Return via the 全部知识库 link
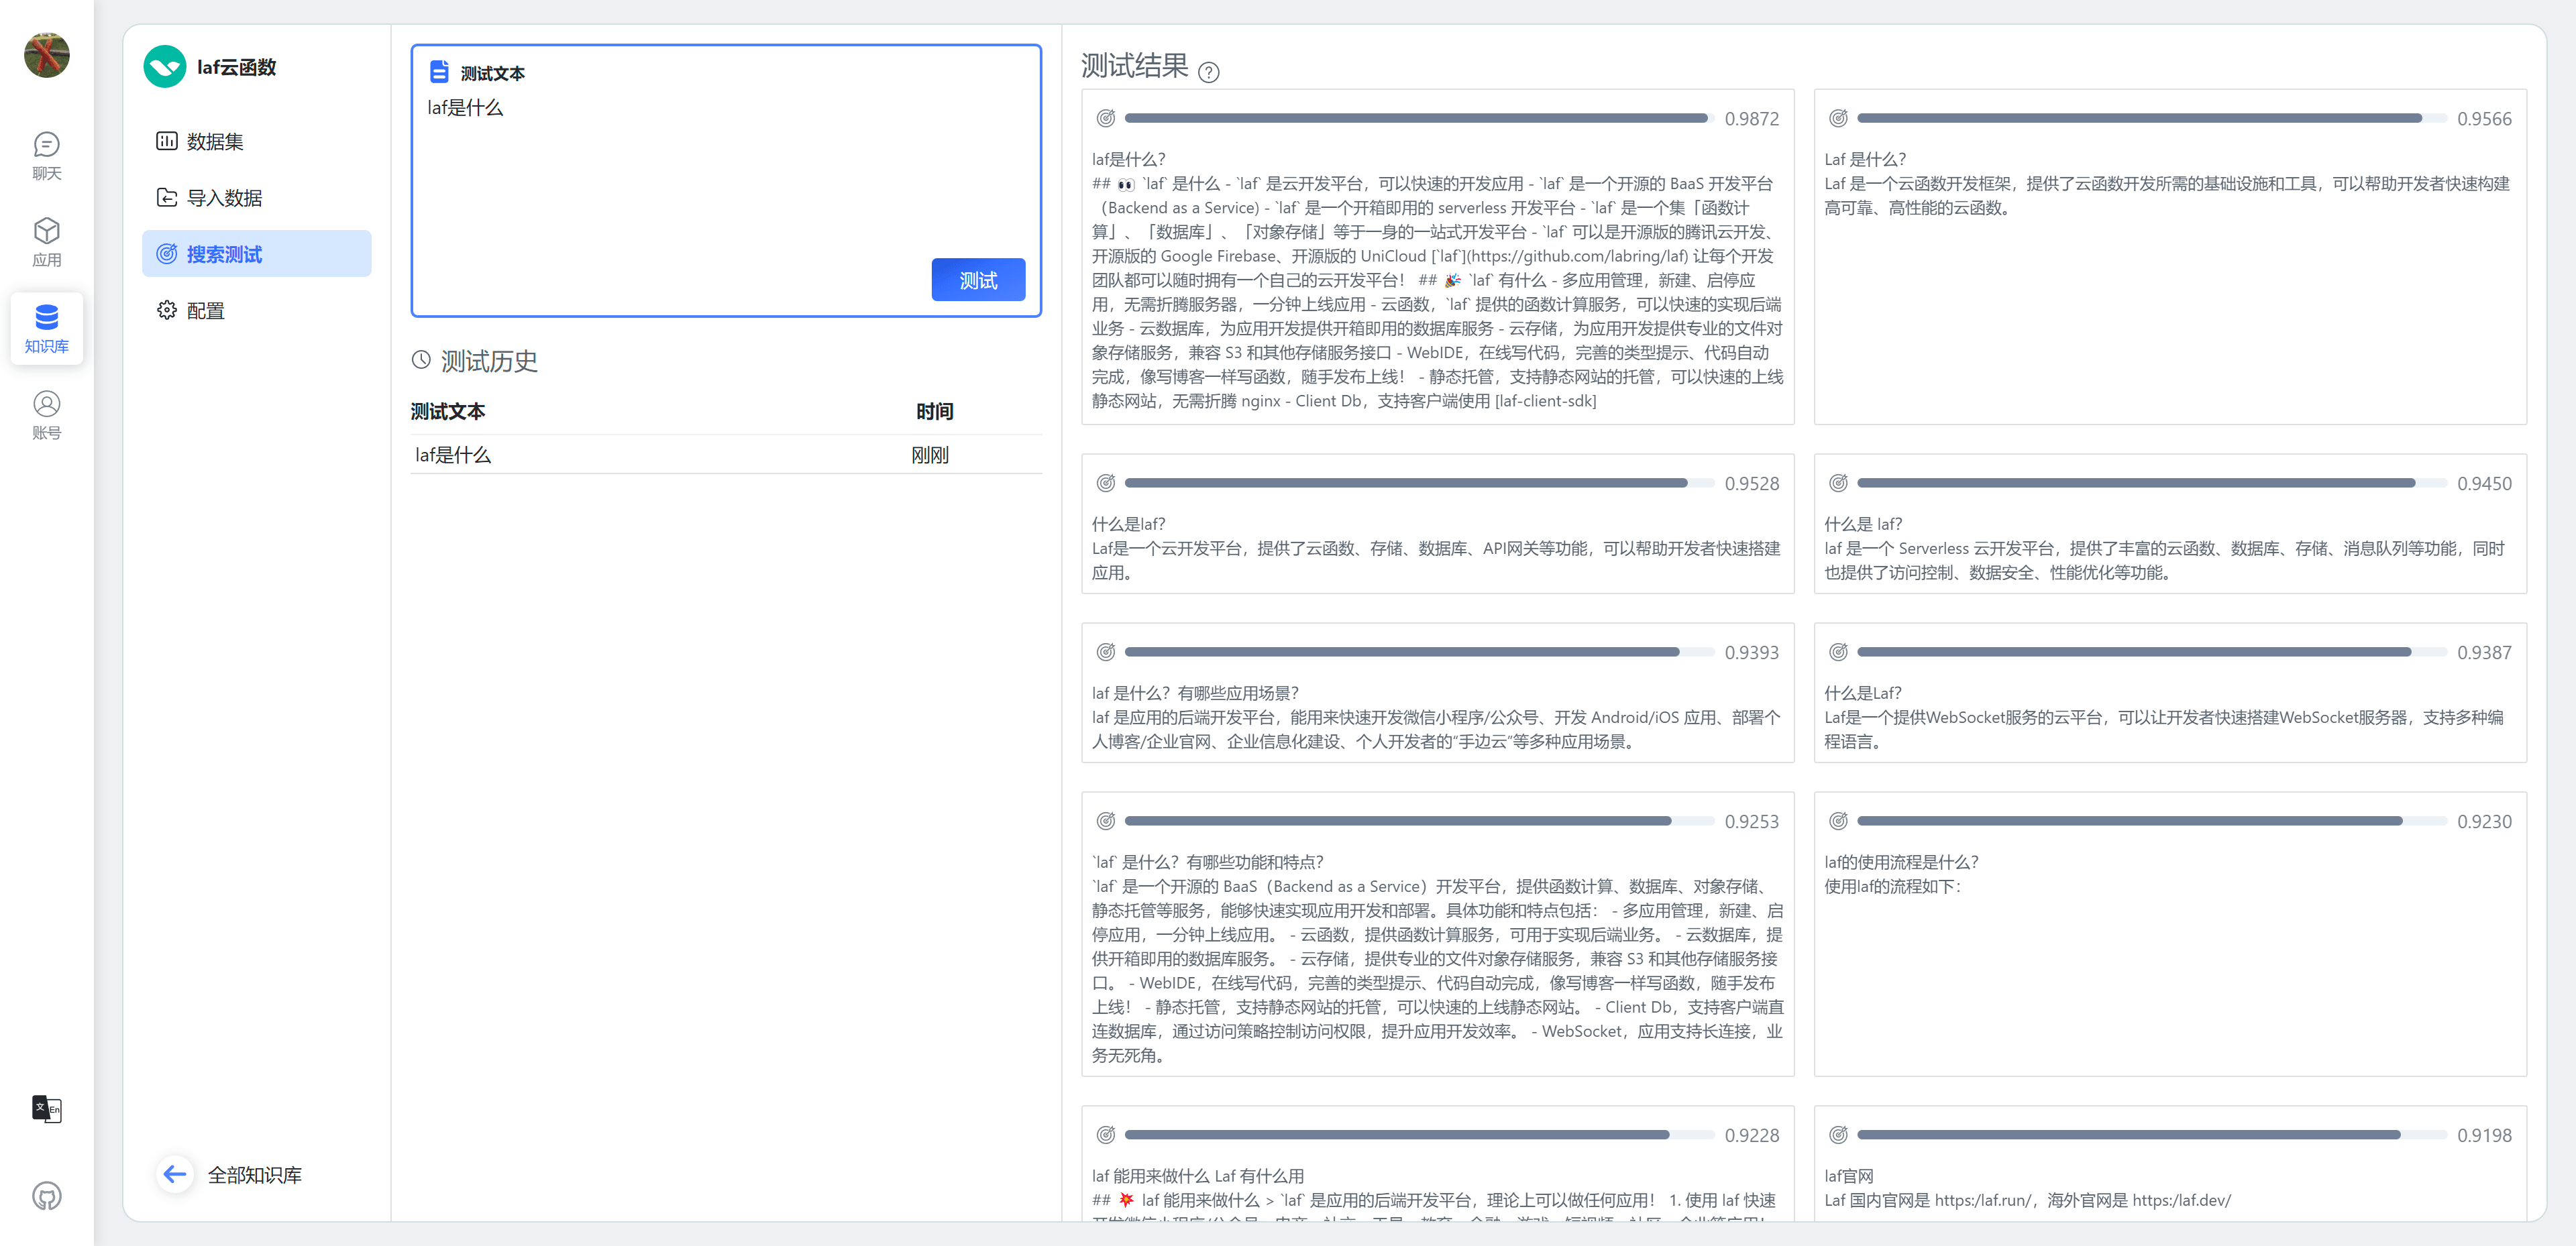This screenshot has width=2576, height=1246. 255,1174
